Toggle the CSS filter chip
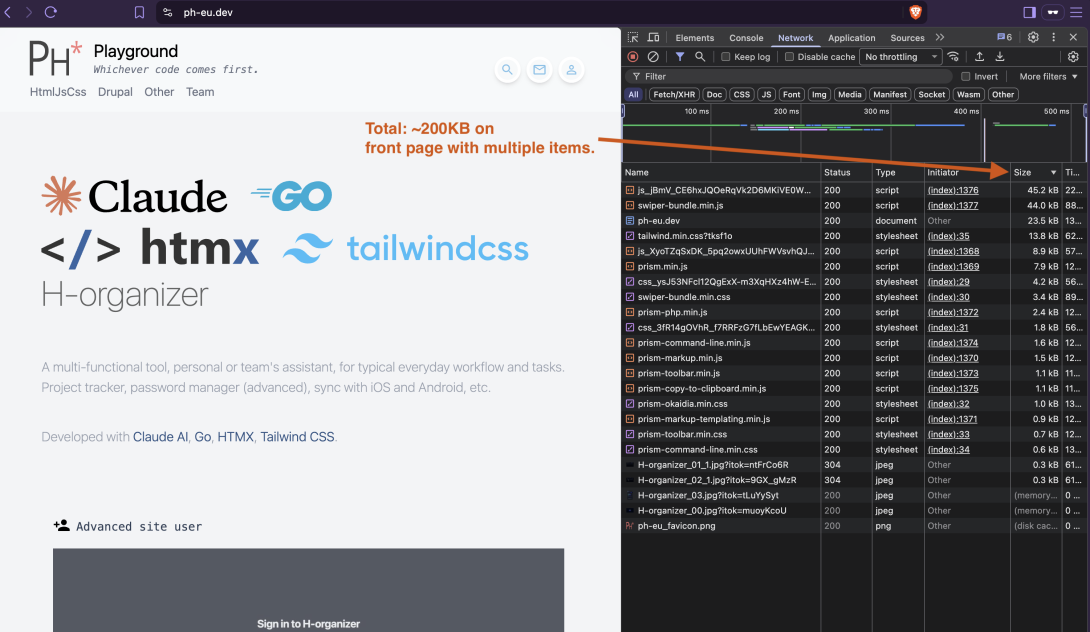This screenshot has width=1090, height=632. [x=742, y=95]
